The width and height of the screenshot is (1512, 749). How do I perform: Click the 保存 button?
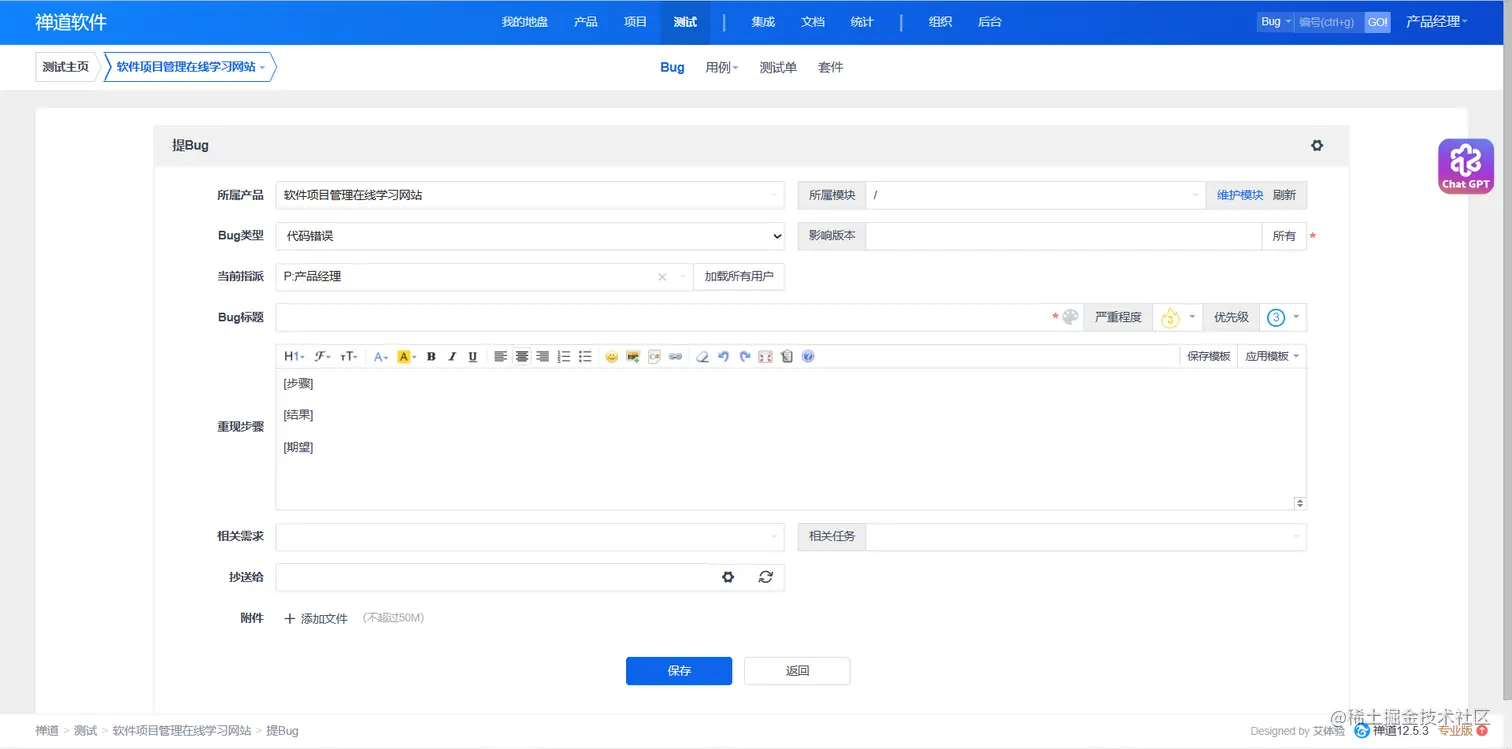click(x=679, y=671)
